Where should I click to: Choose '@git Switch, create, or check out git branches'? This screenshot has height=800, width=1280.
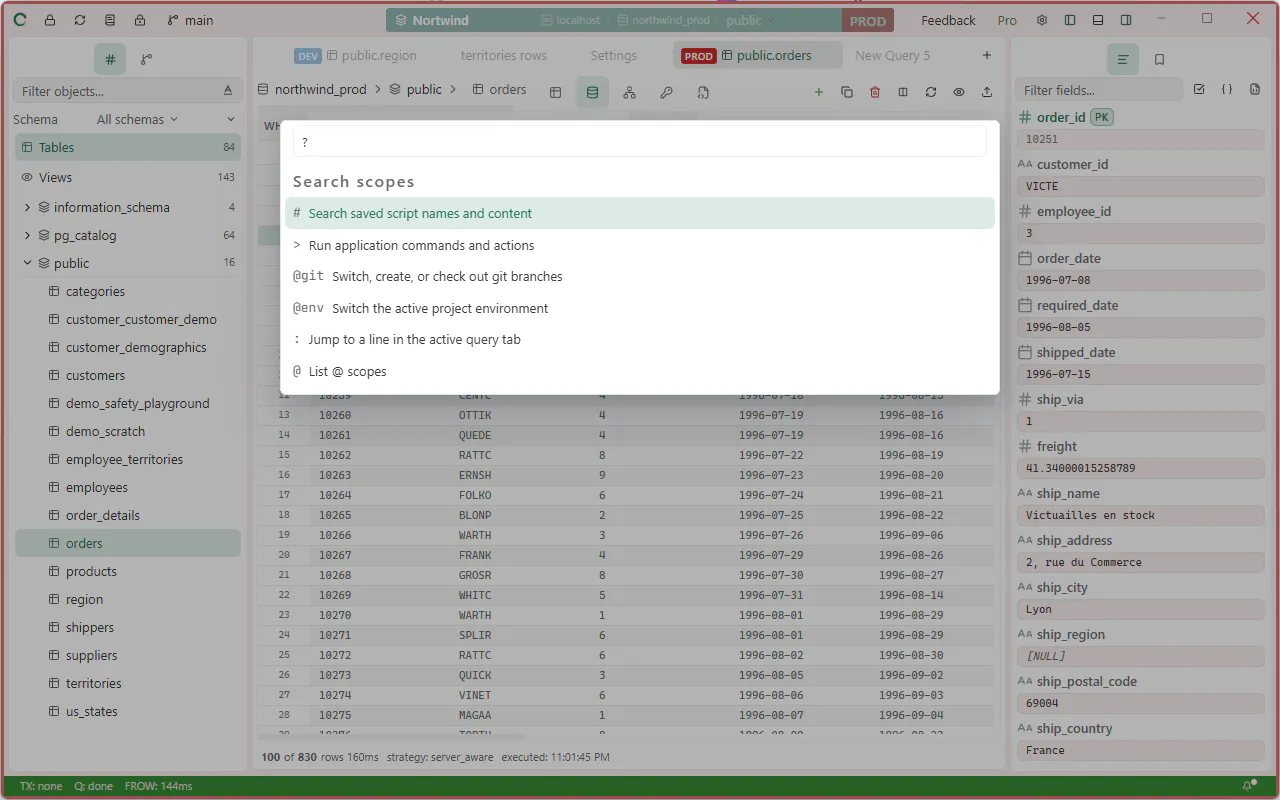(640, 276)
